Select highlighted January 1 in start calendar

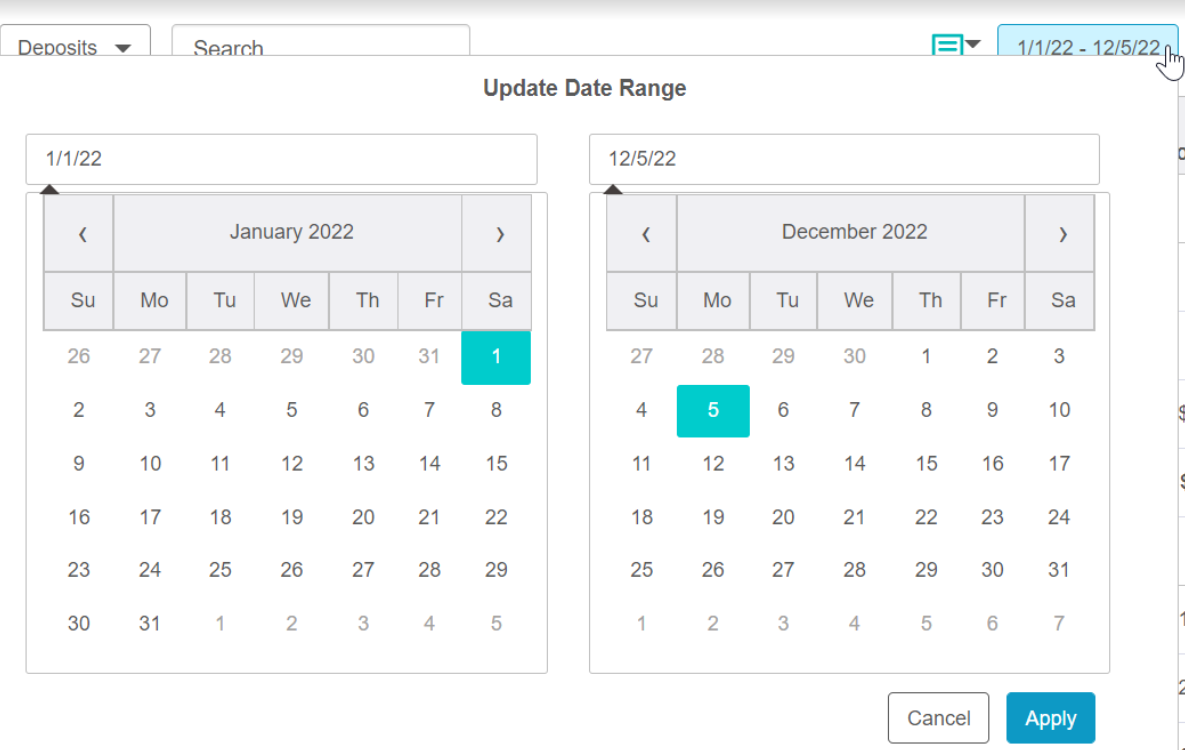tap(496, 357)
